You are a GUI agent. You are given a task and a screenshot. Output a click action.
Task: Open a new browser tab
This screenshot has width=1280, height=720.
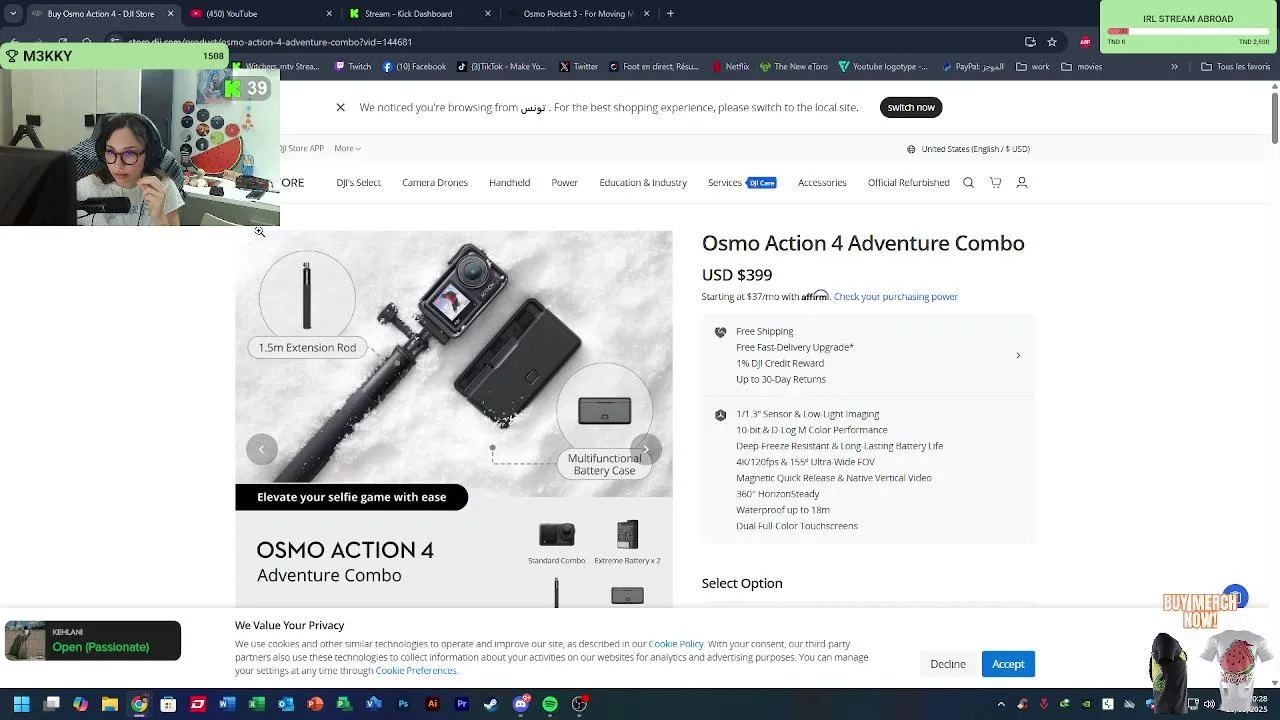coord(670,14)
